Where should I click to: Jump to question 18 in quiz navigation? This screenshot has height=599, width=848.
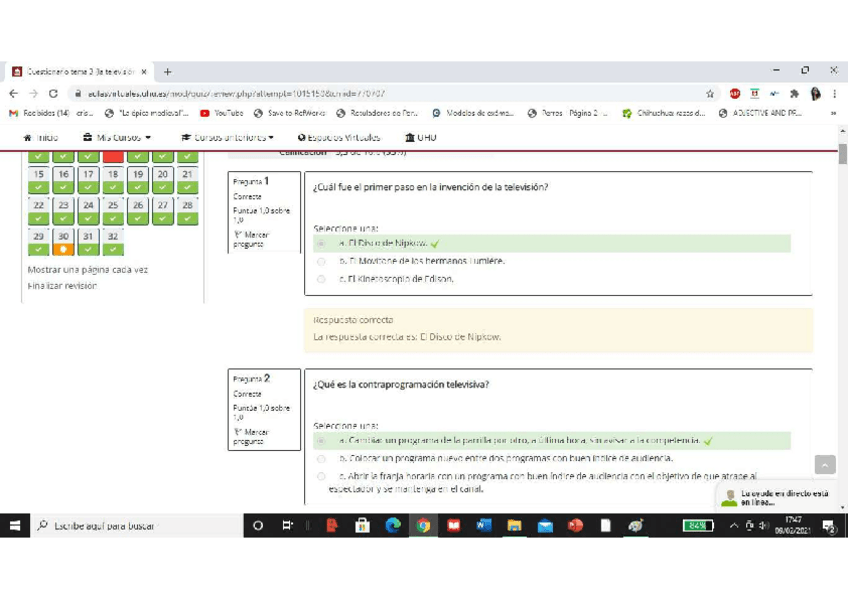(x=113, y=174)
